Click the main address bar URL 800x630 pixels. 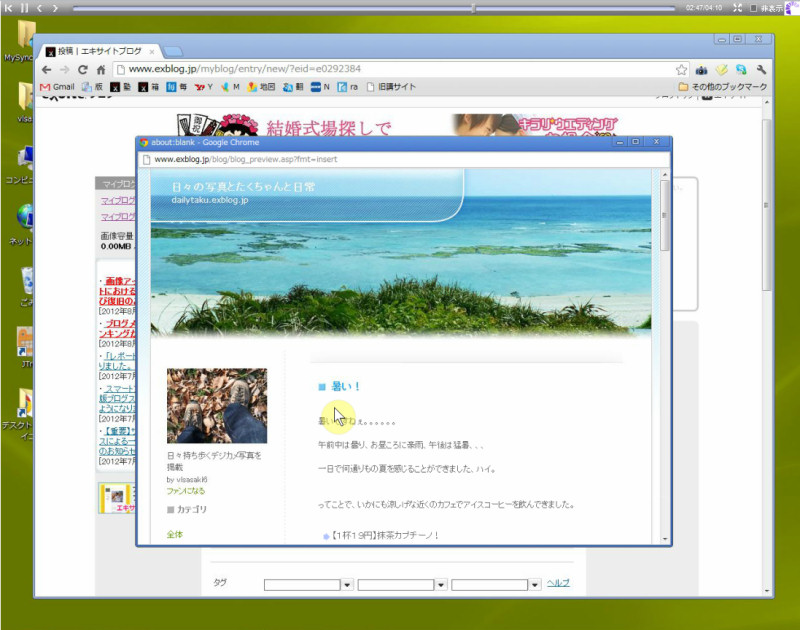coord(244,69)
